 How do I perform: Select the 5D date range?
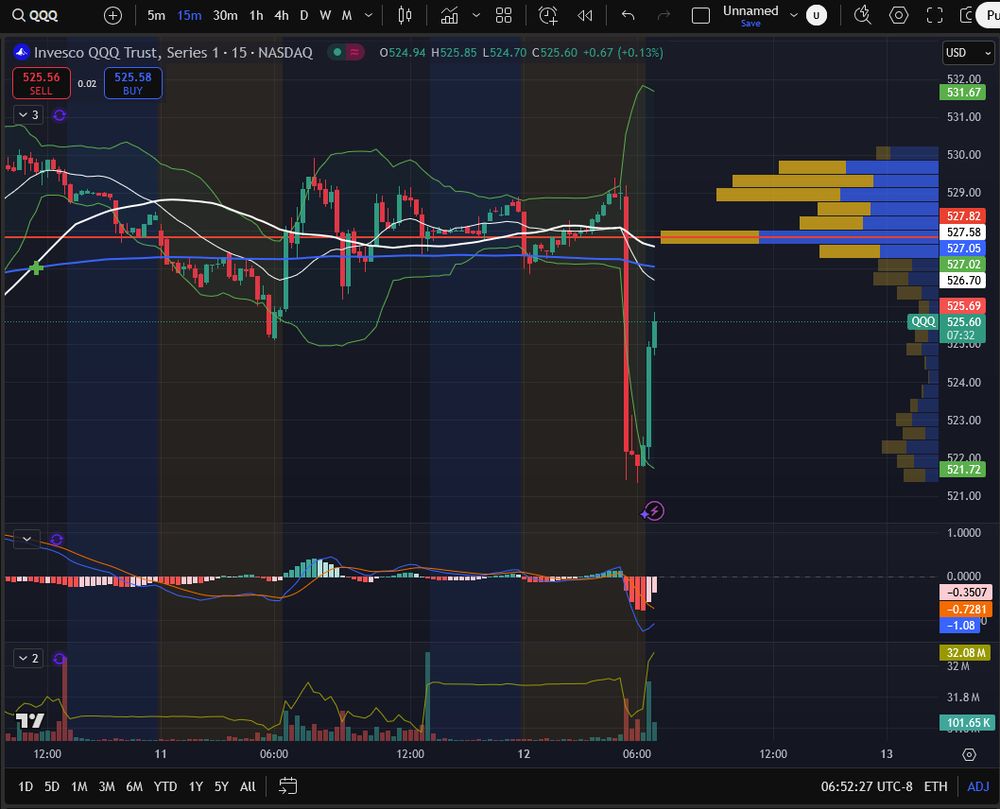tap(52, 787)
